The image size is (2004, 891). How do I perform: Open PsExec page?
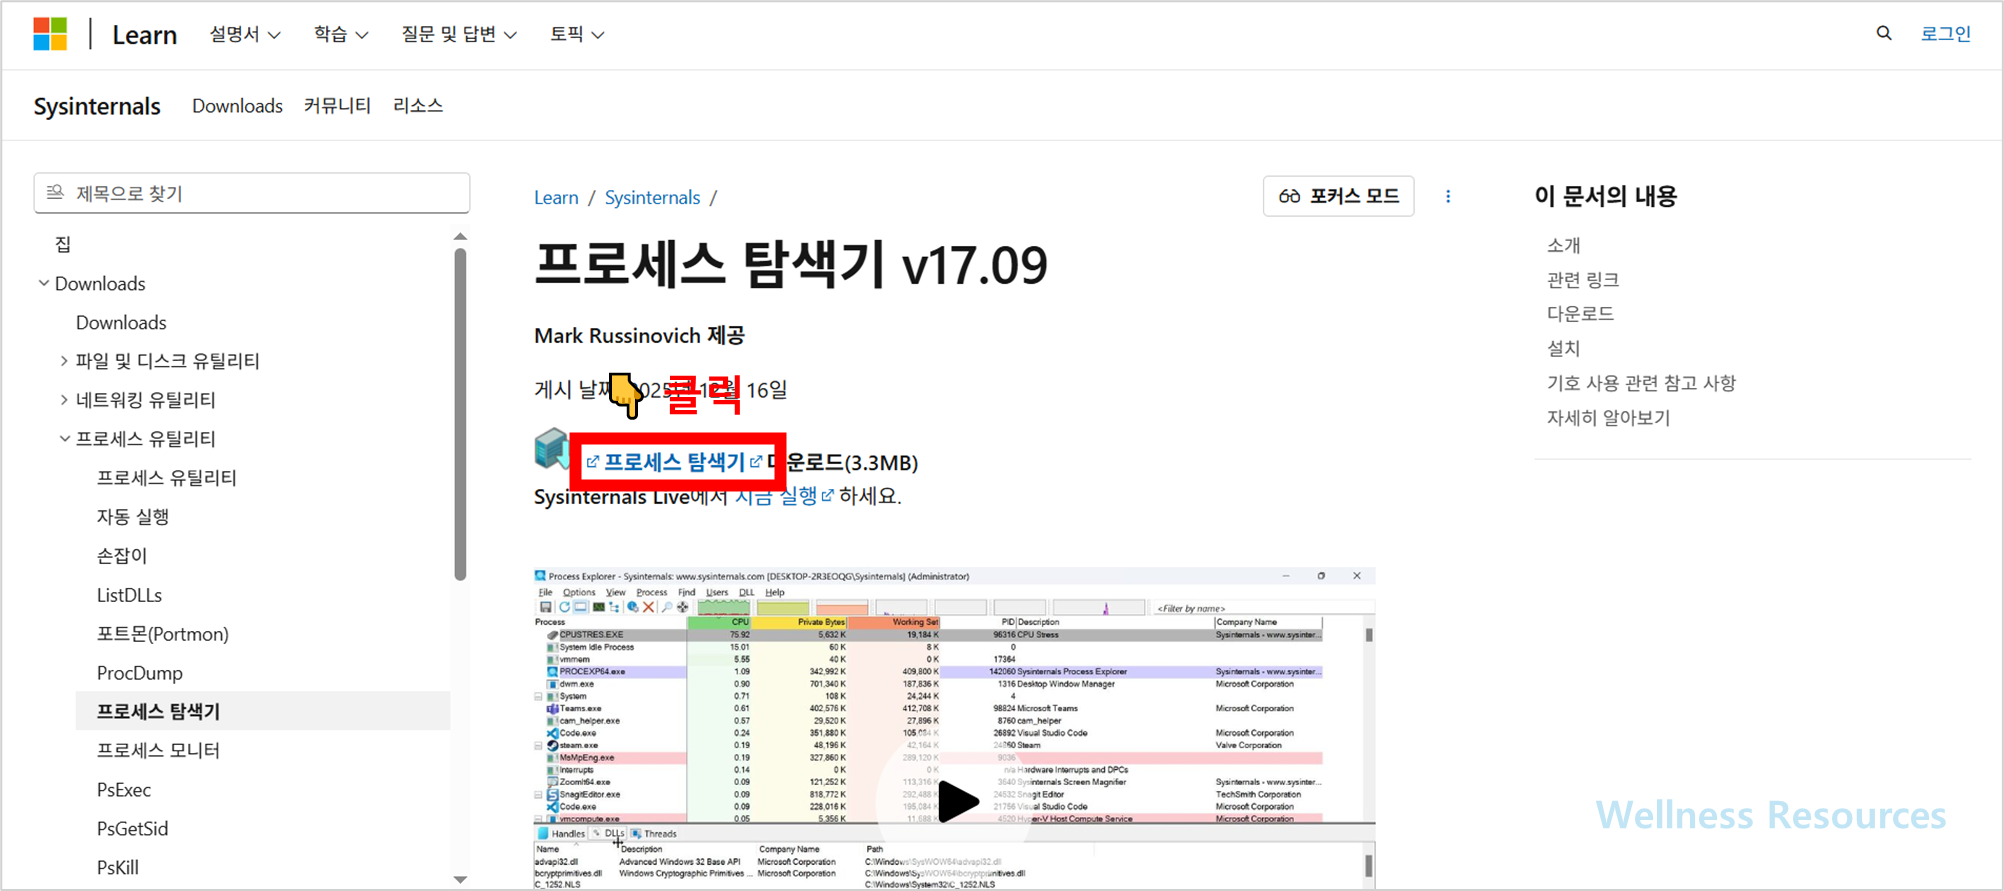(124, 790)
